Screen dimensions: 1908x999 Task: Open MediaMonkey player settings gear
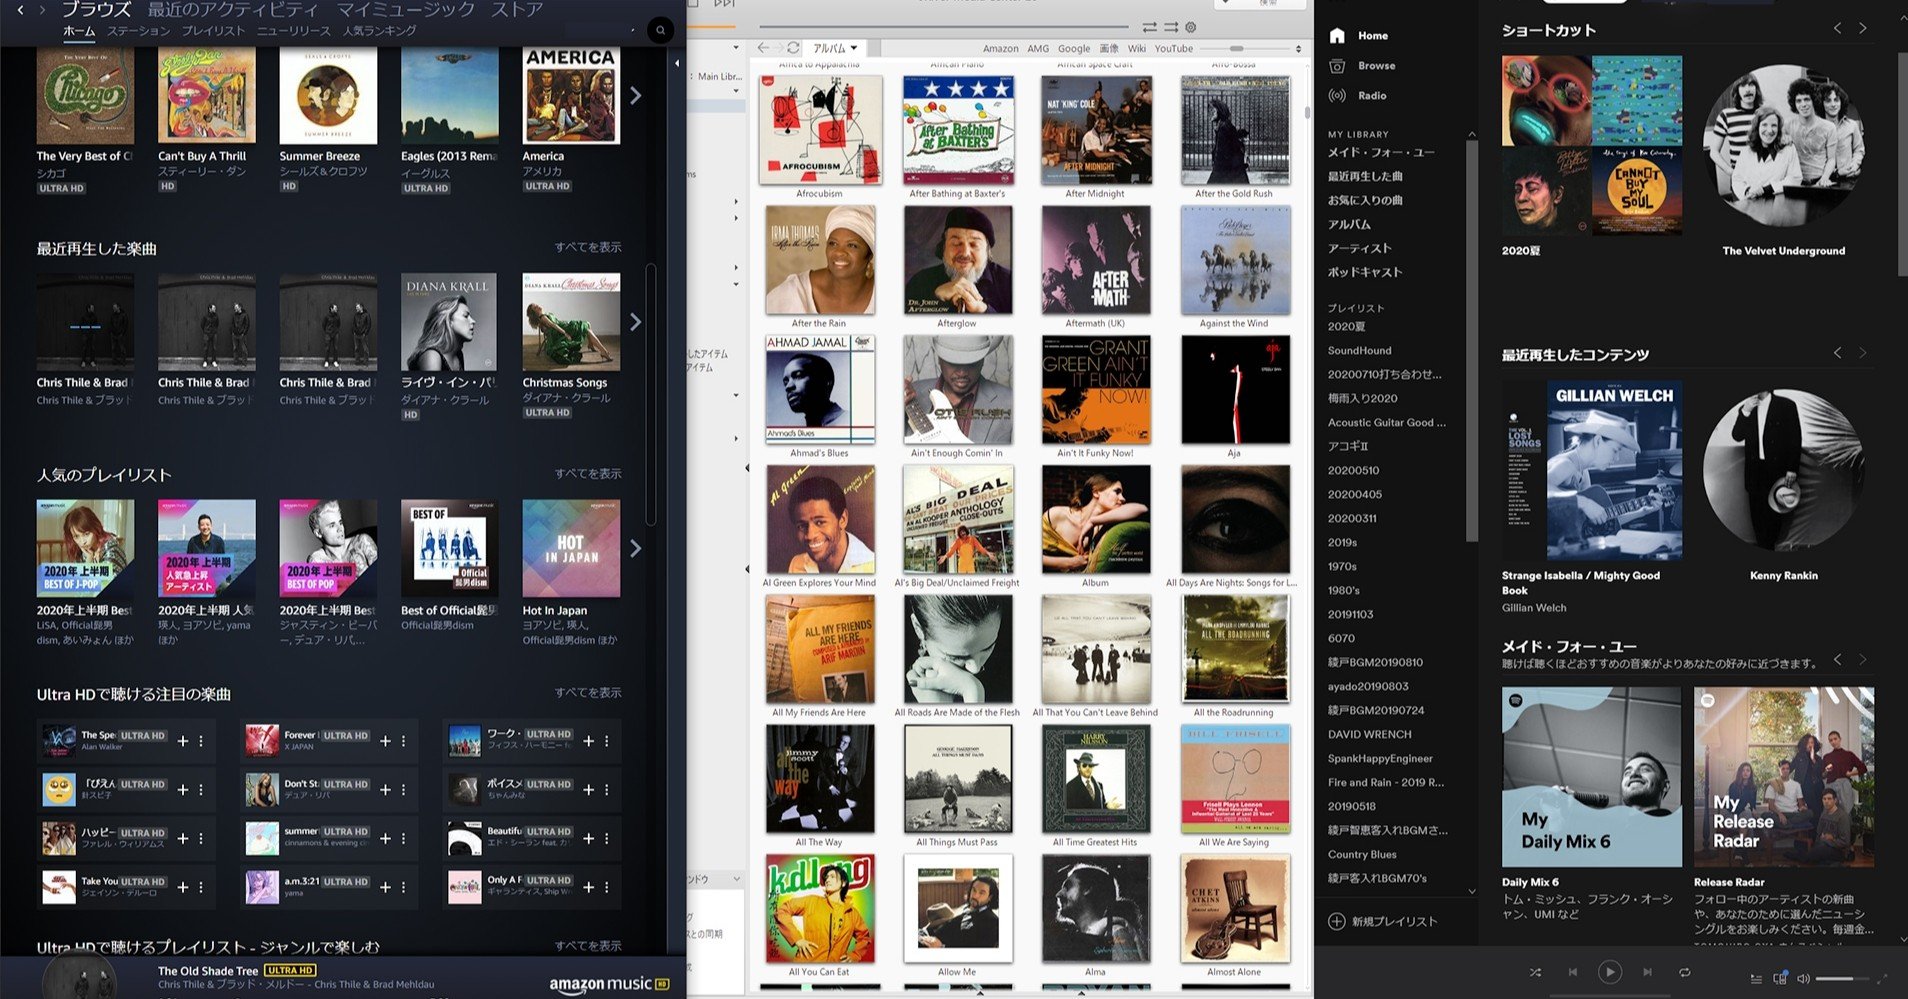tap(1190, 27)
